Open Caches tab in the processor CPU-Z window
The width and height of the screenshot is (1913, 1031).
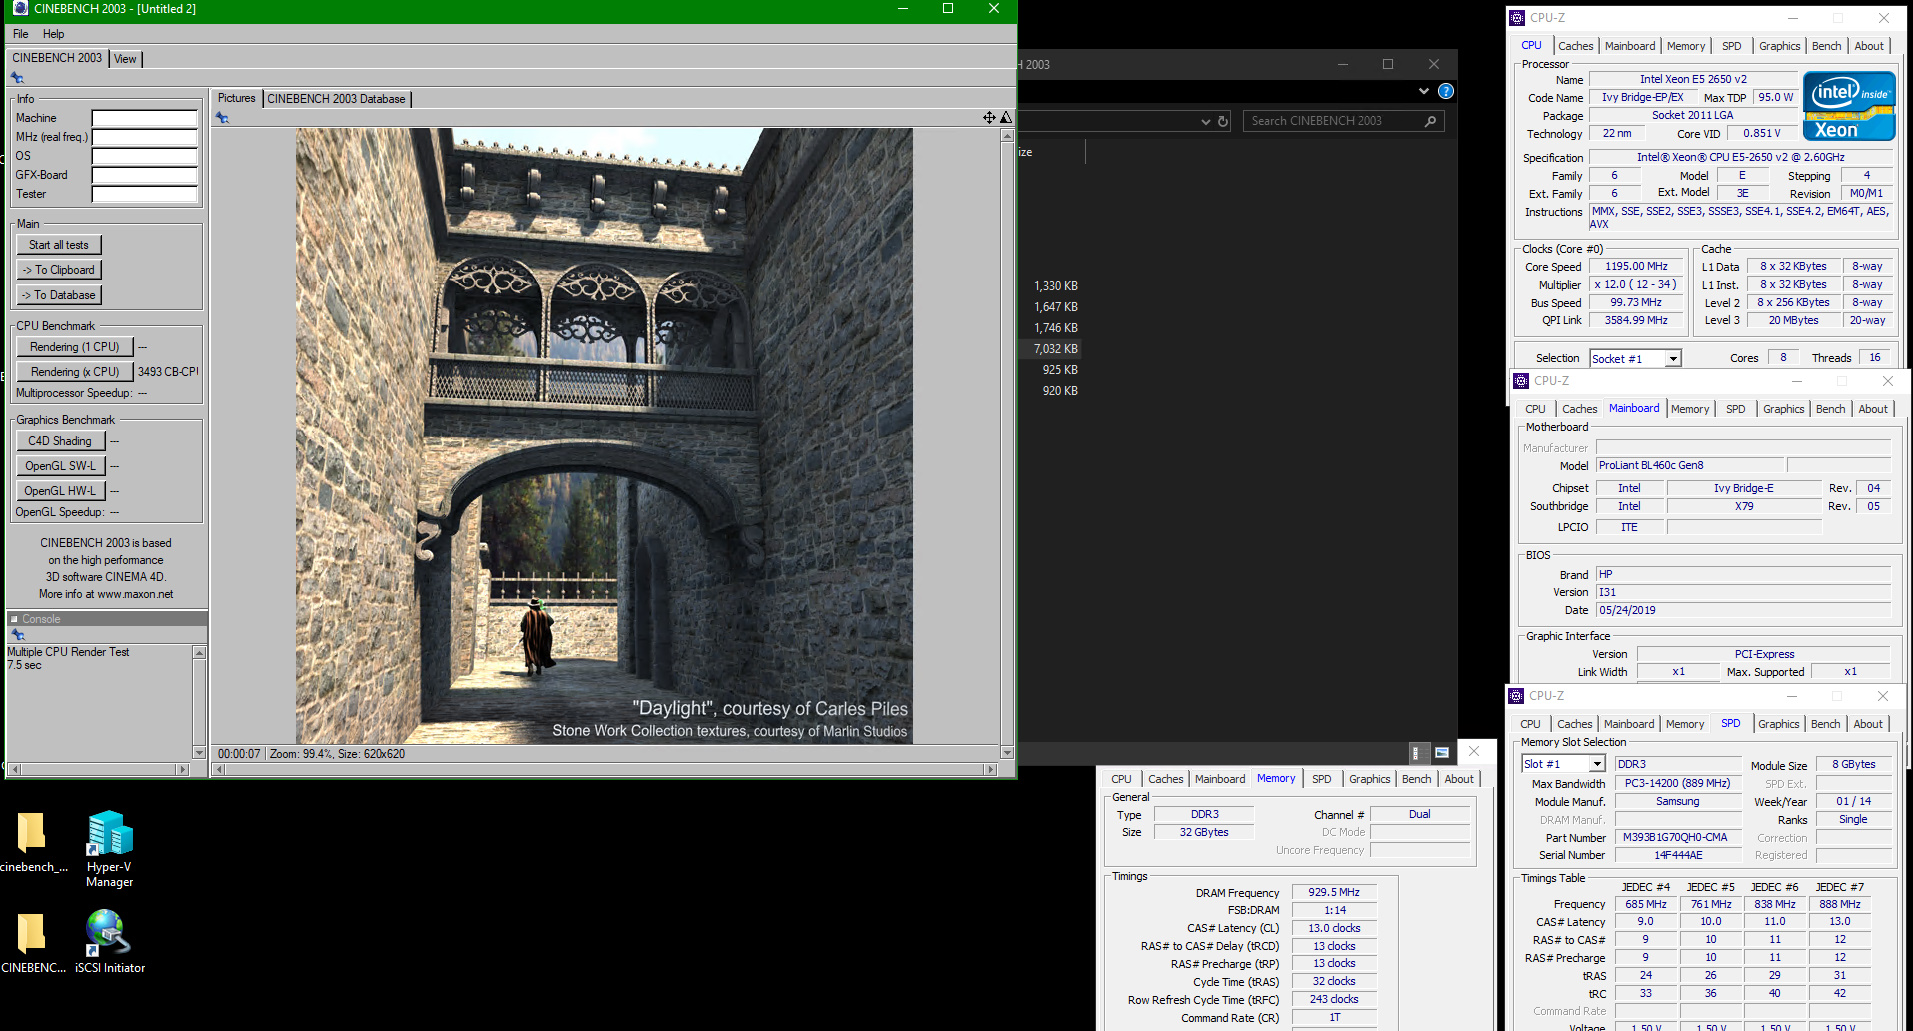pos(1575,46)
